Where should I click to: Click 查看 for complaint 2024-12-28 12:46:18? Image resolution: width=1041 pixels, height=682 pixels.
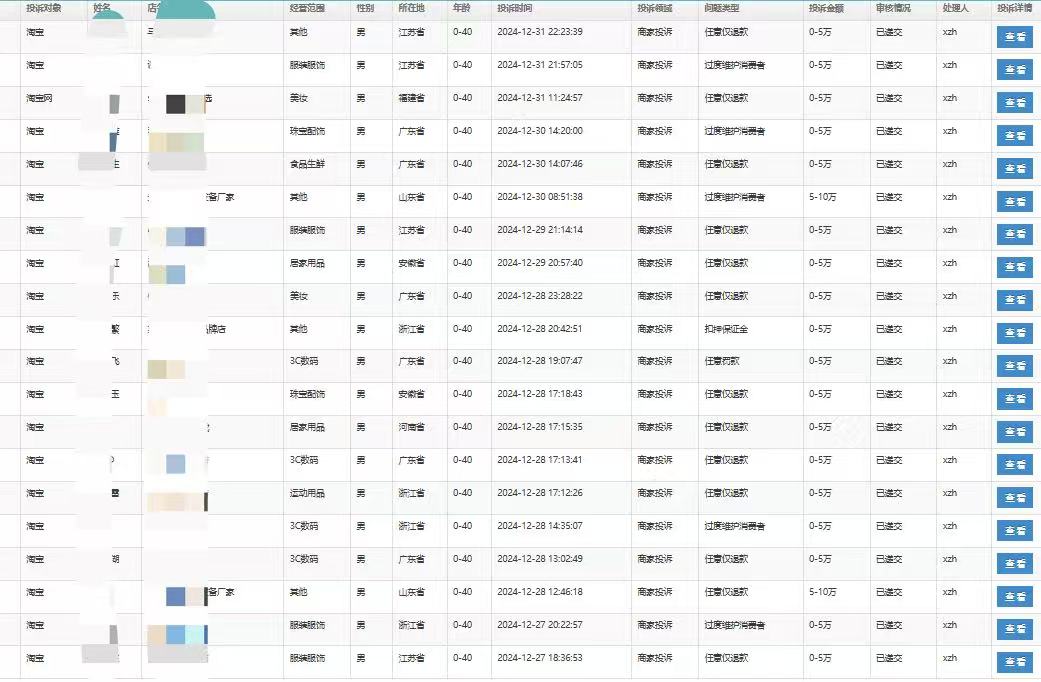1014,597
